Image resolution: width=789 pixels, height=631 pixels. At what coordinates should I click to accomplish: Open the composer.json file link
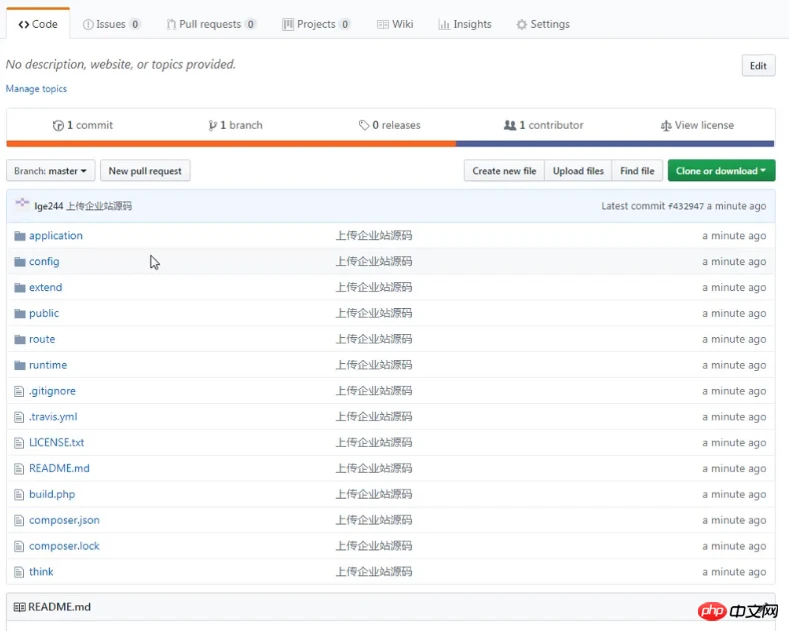(x=64, y=520)
